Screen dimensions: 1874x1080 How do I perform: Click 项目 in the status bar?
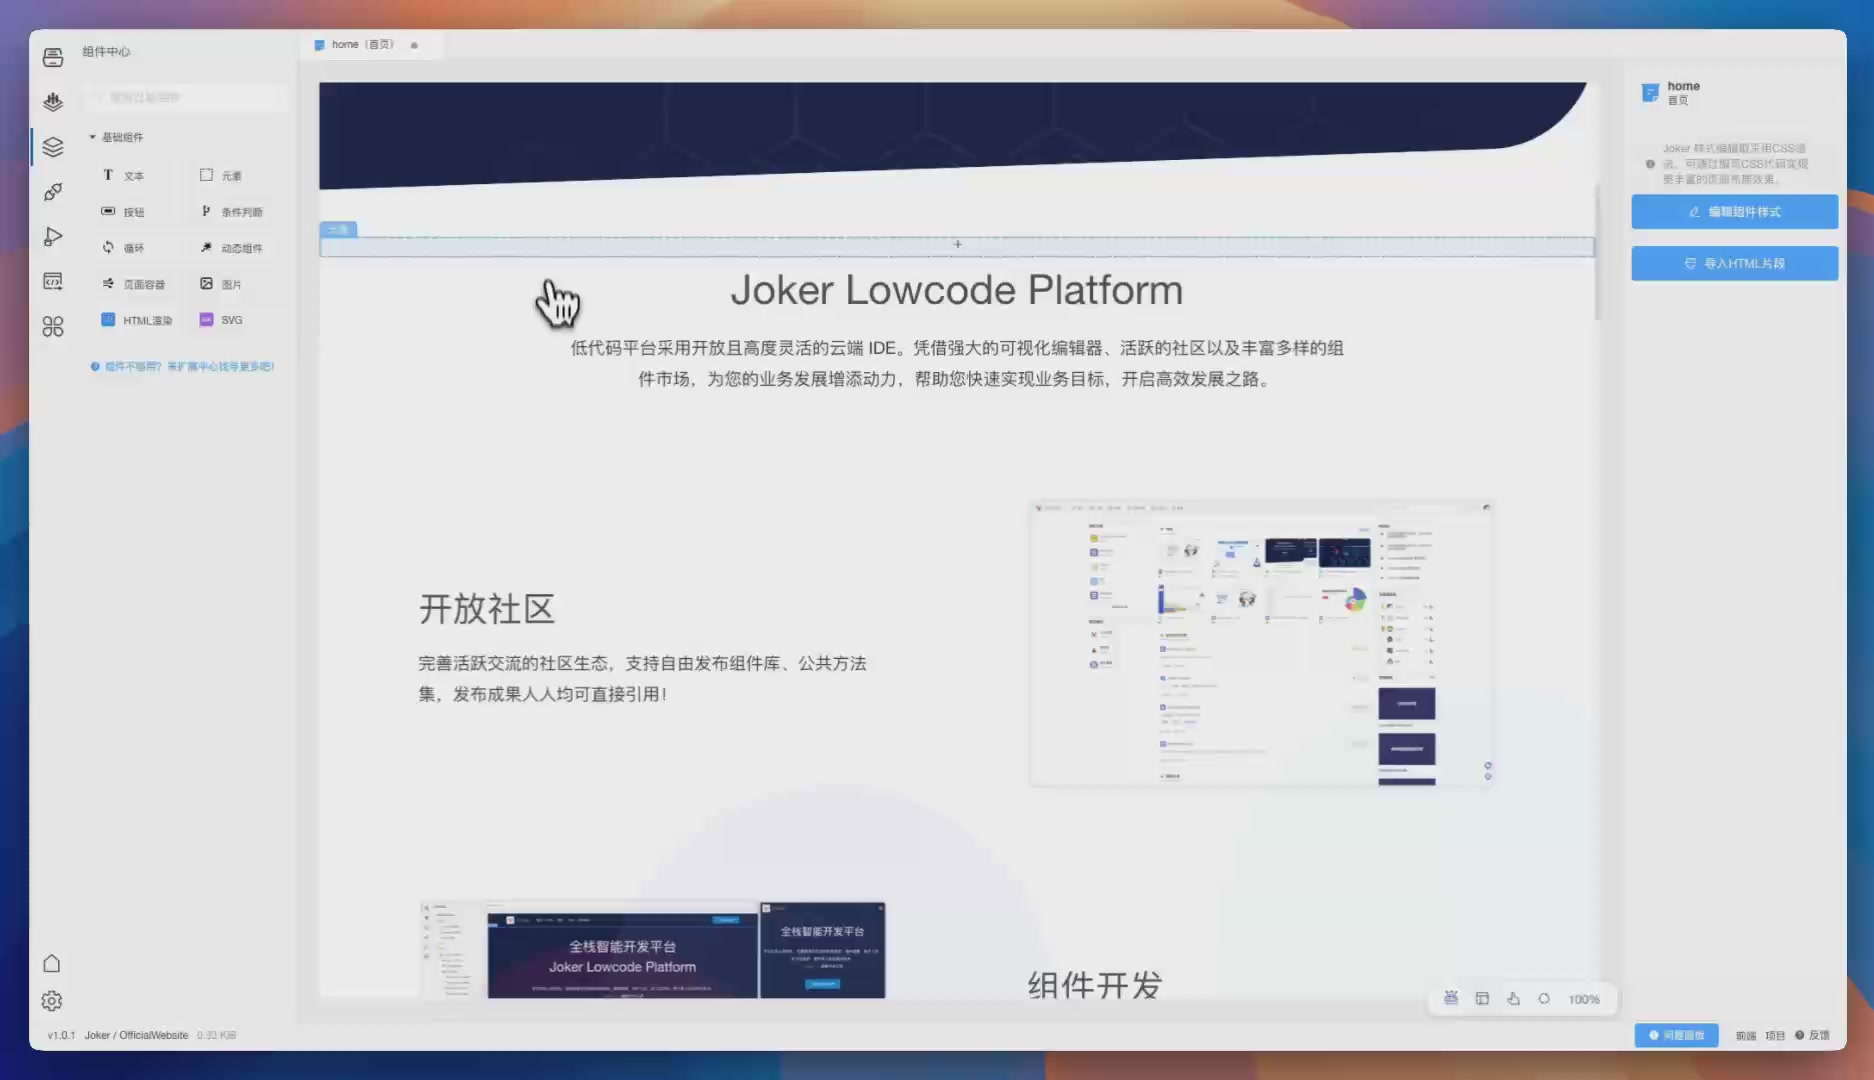[x=1775, y=1035]
